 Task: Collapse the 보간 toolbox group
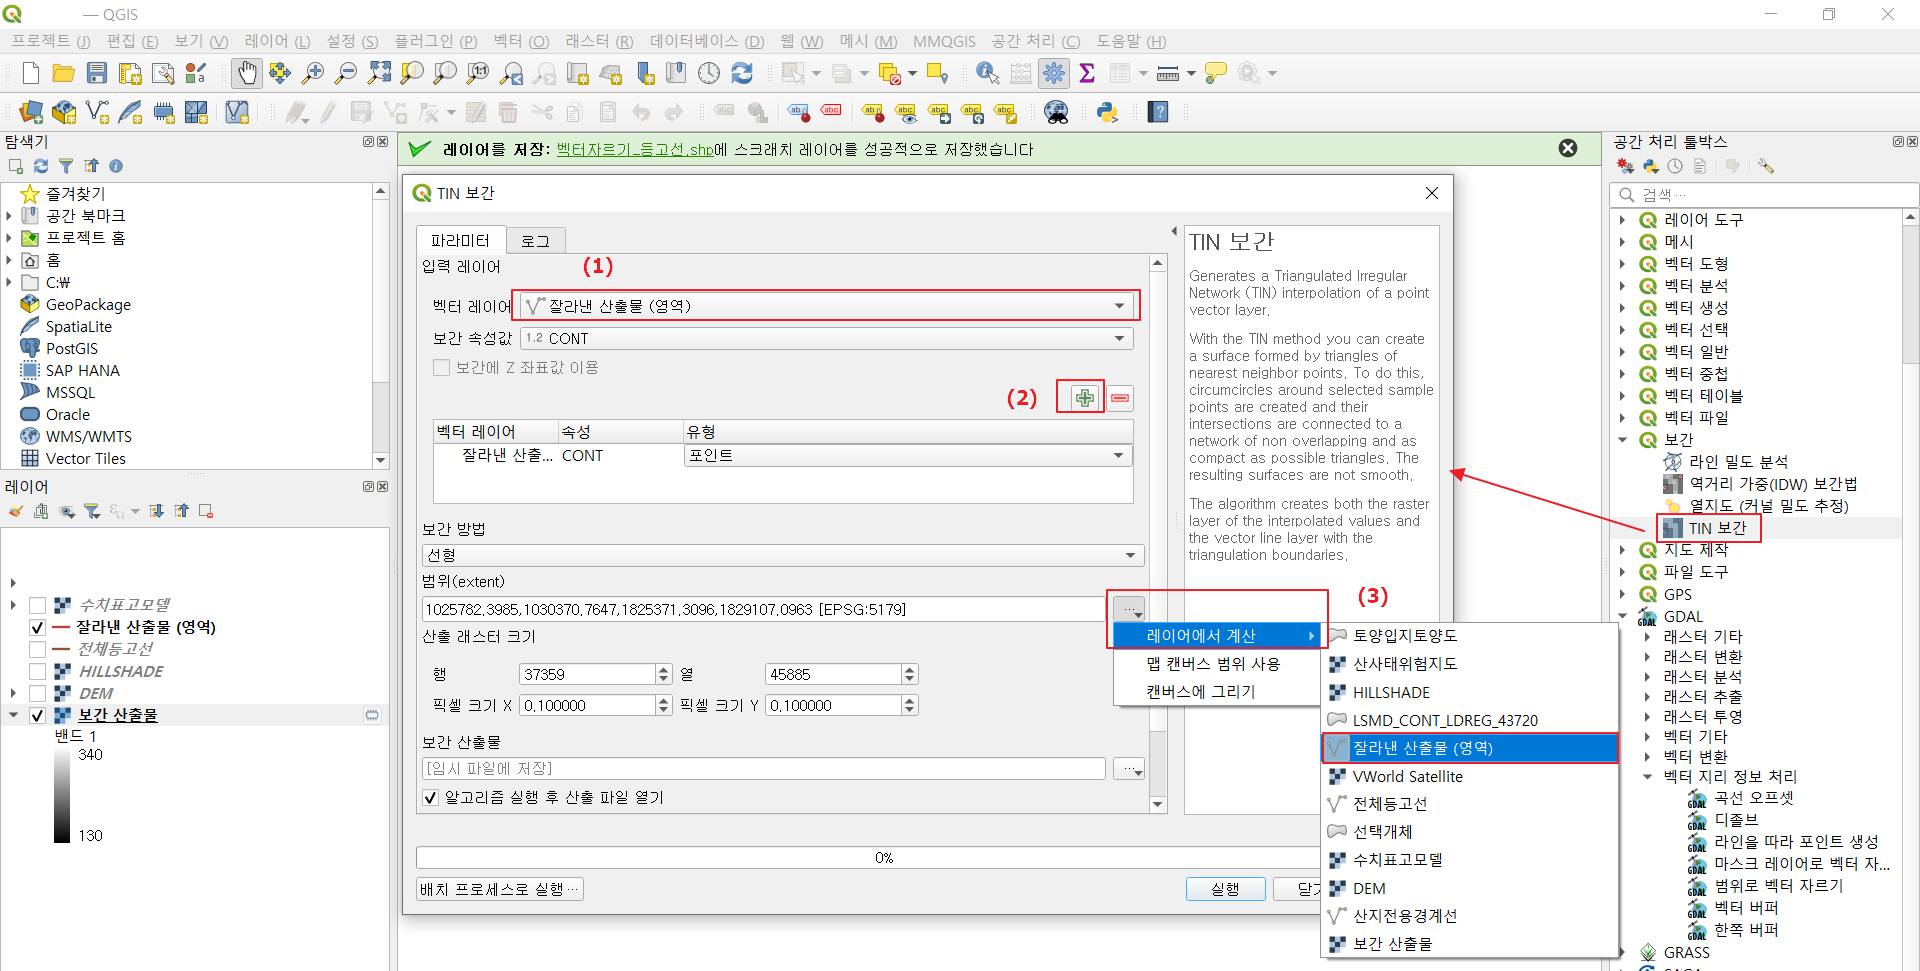tap(1623, 440)
